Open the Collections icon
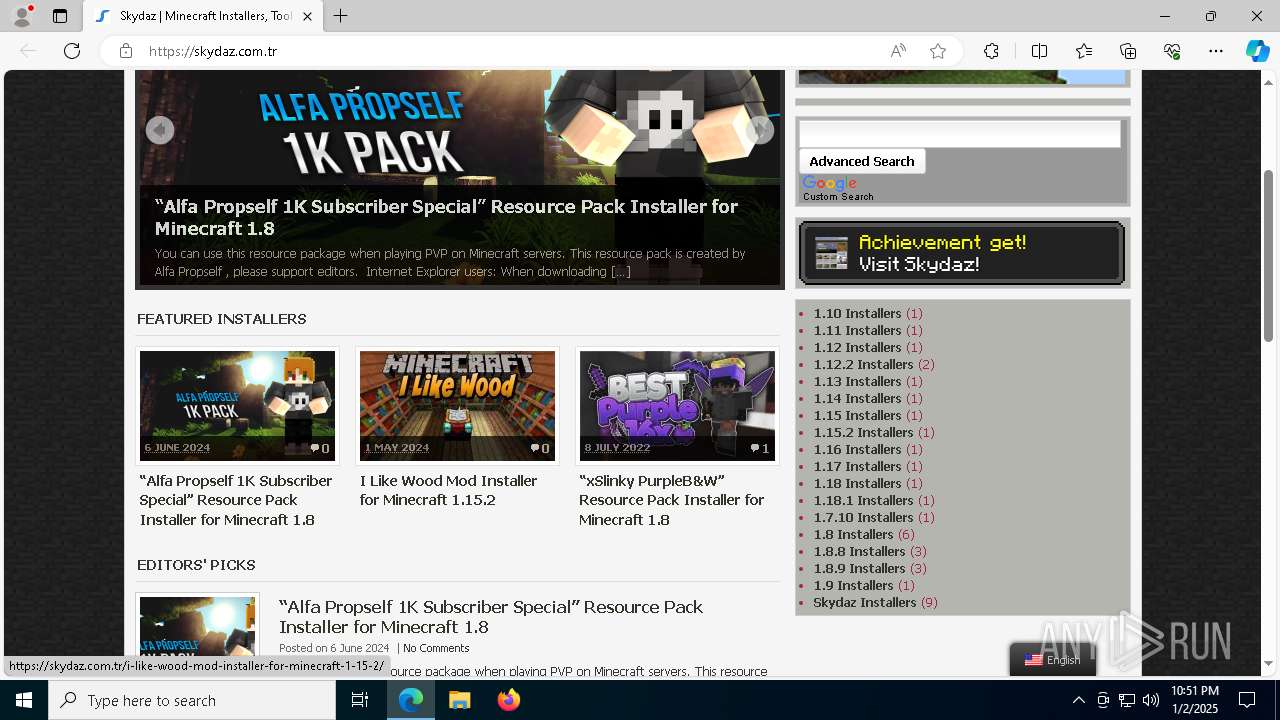 [1128, 51]
